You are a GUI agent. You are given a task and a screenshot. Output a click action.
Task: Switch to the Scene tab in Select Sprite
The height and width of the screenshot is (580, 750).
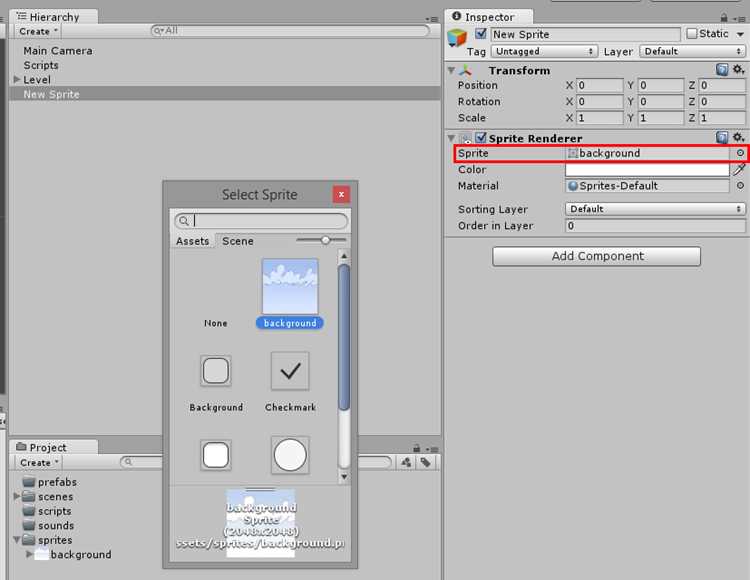[237, 241]
